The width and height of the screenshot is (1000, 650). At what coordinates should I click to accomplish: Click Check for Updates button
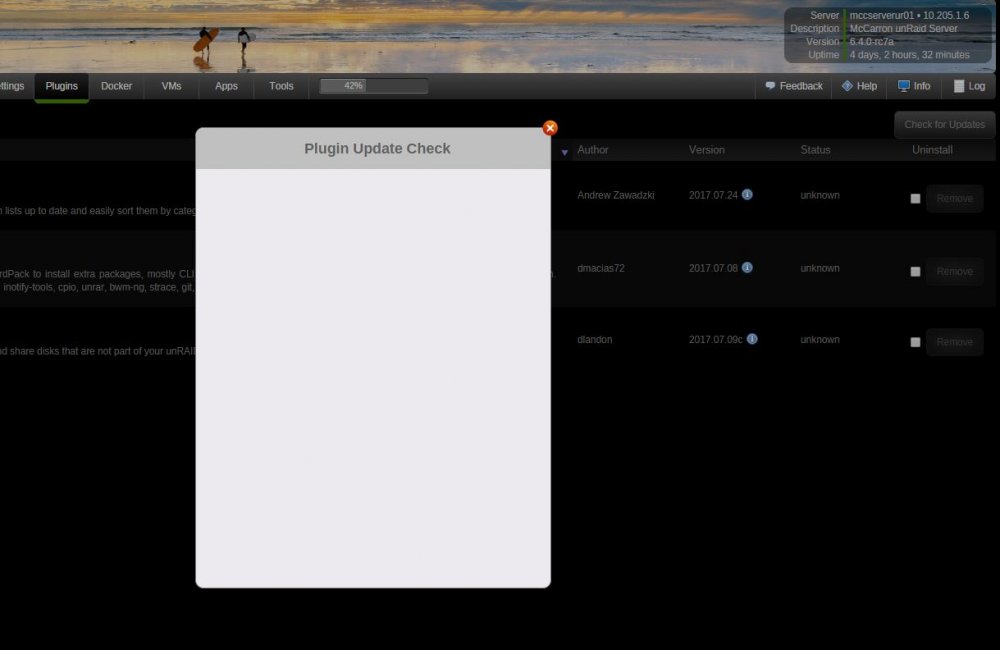pyautogui.click(x=945, y=124)
